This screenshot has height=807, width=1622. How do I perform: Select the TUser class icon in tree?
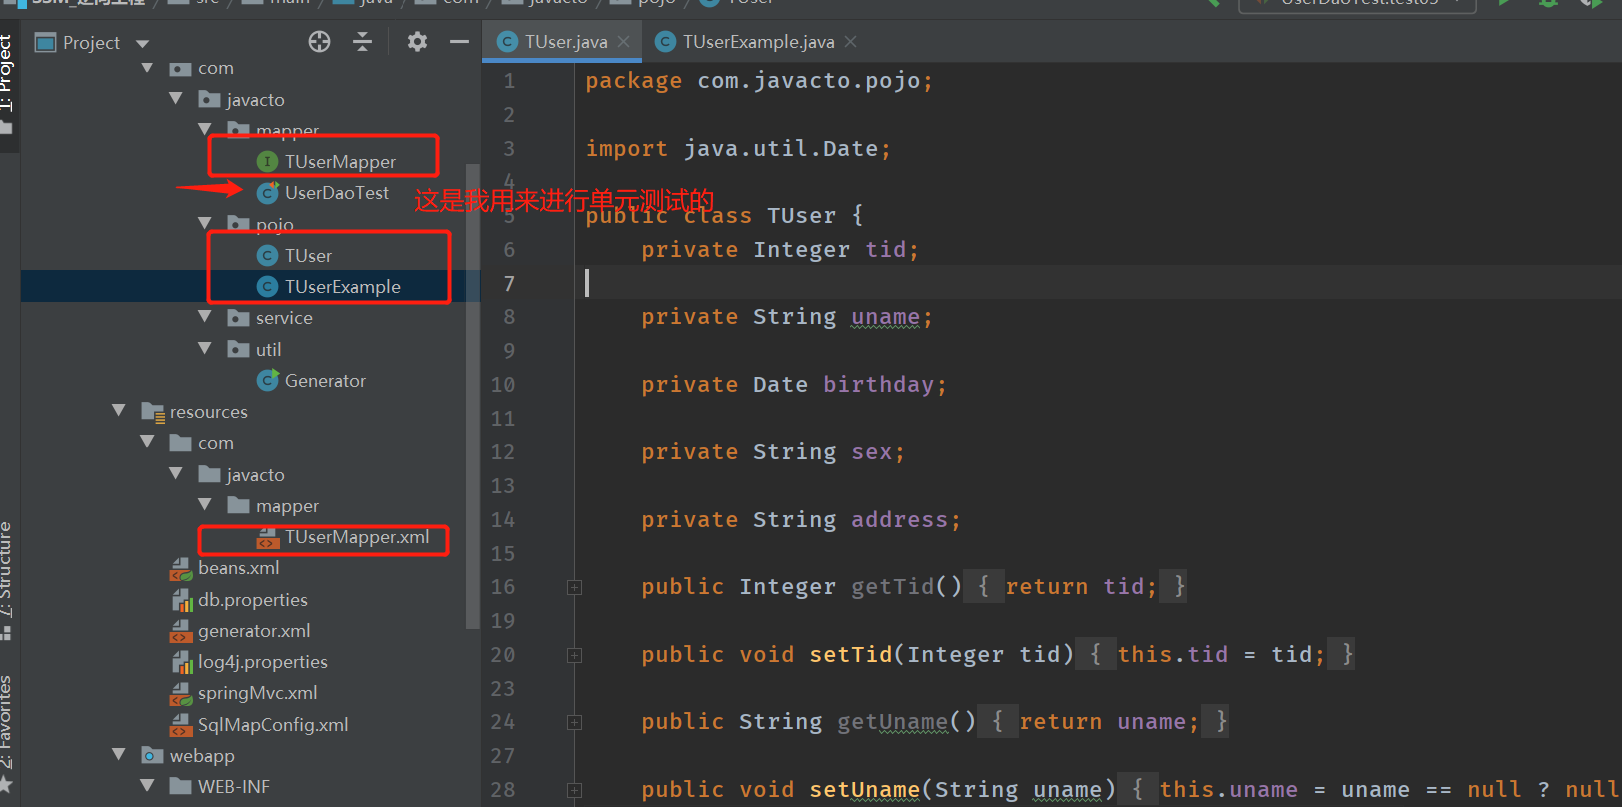pos(267,255)
